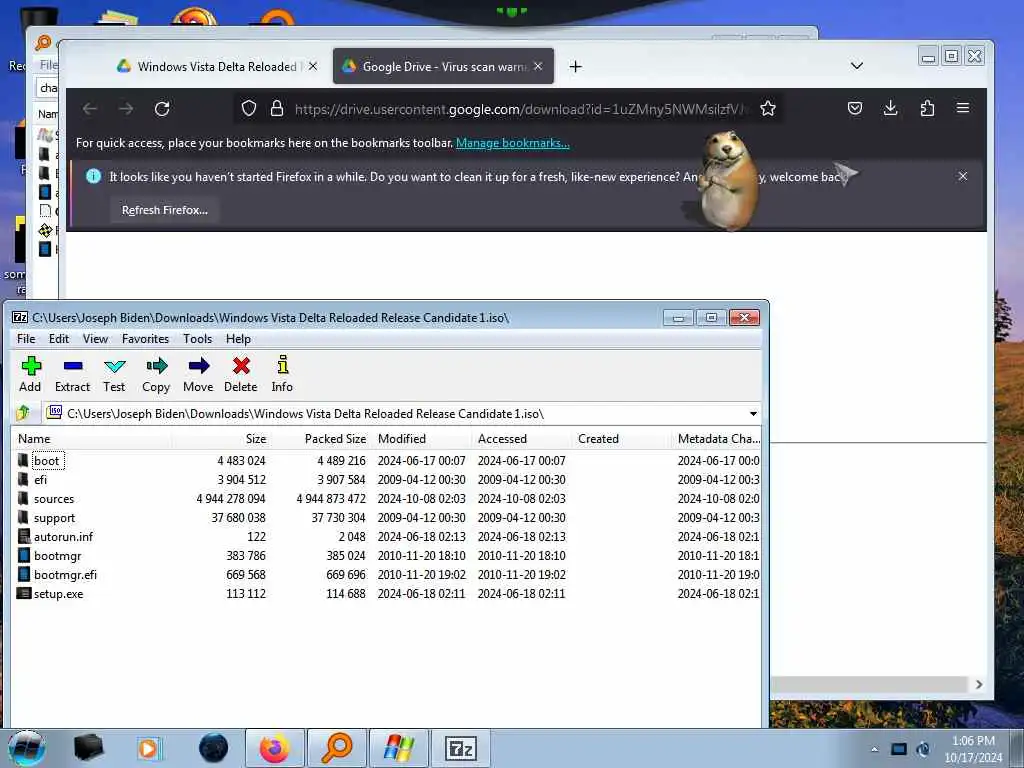Viewport: 1024px width, 768px height.
Task: Open the Favorites menu
Action: 146,338
